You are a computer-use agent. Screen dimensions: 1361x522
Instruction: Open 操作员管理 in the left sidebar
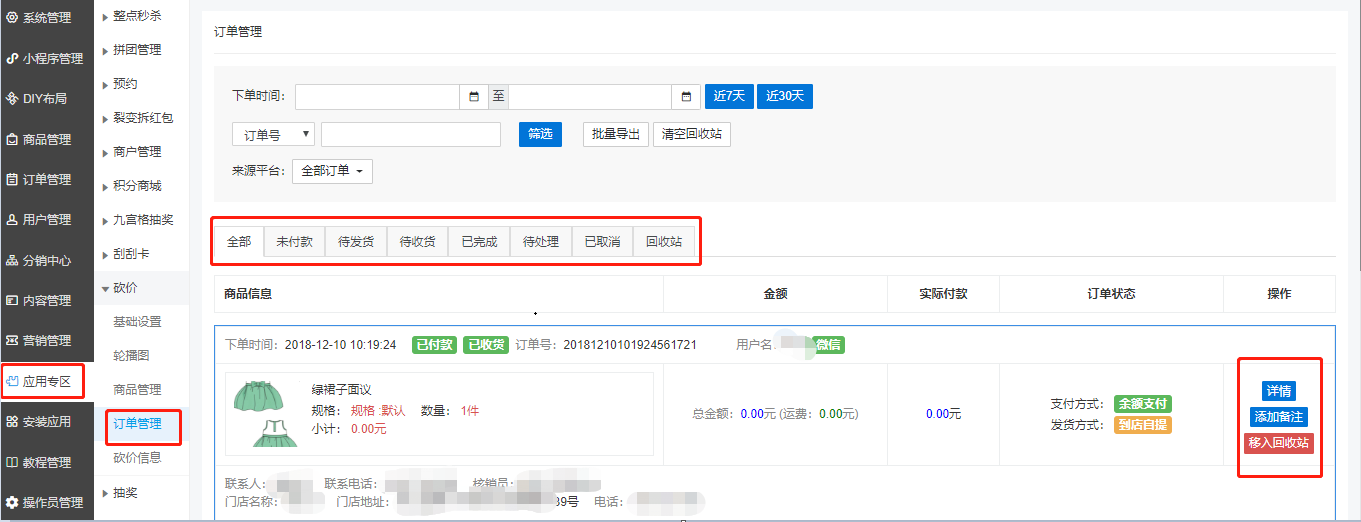click(47, 503)
